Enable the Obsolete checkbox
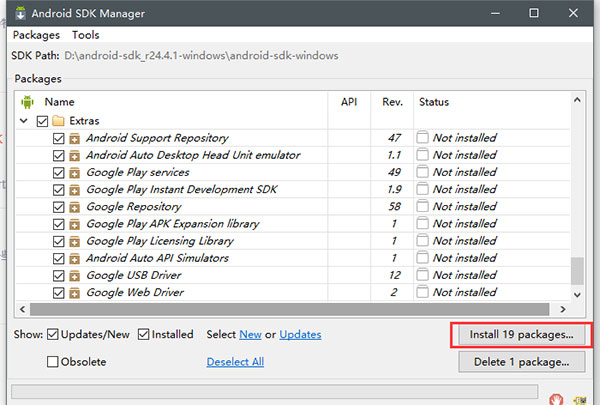 (x=54, y=362)
